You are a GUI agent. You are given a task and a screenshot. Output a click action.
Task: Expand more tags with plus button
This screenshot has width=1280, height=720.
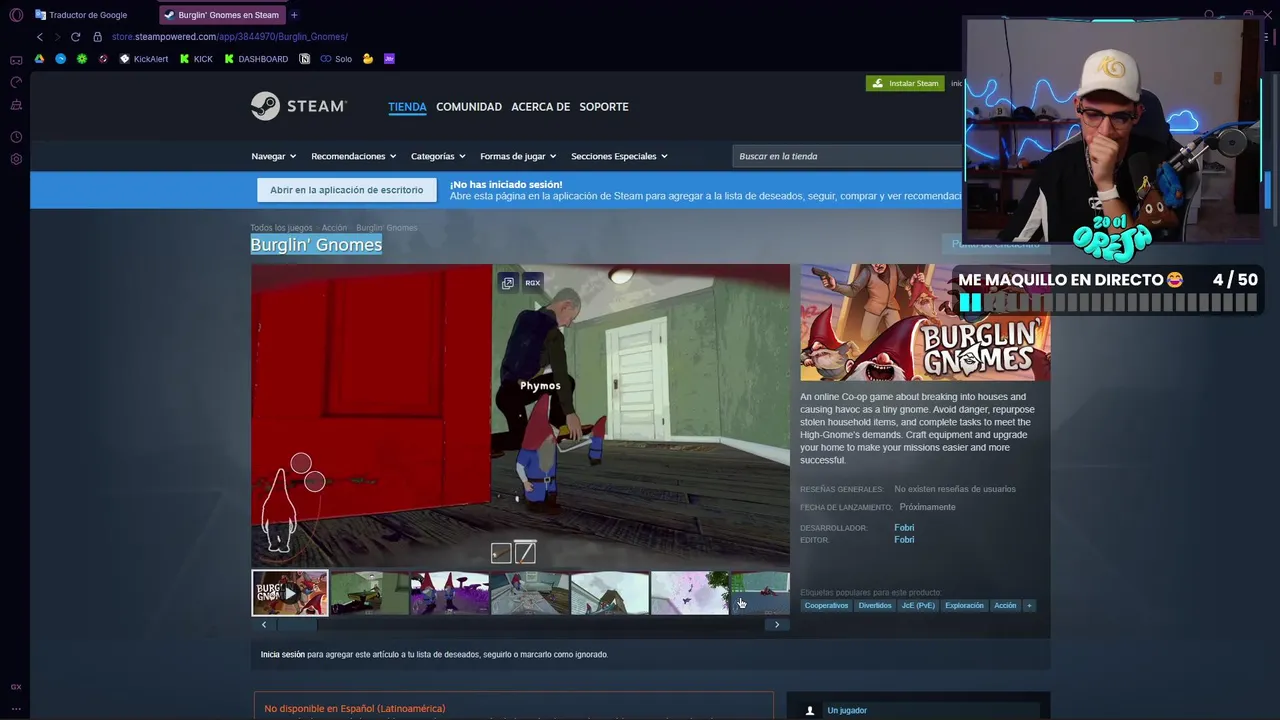[1028, 605]
